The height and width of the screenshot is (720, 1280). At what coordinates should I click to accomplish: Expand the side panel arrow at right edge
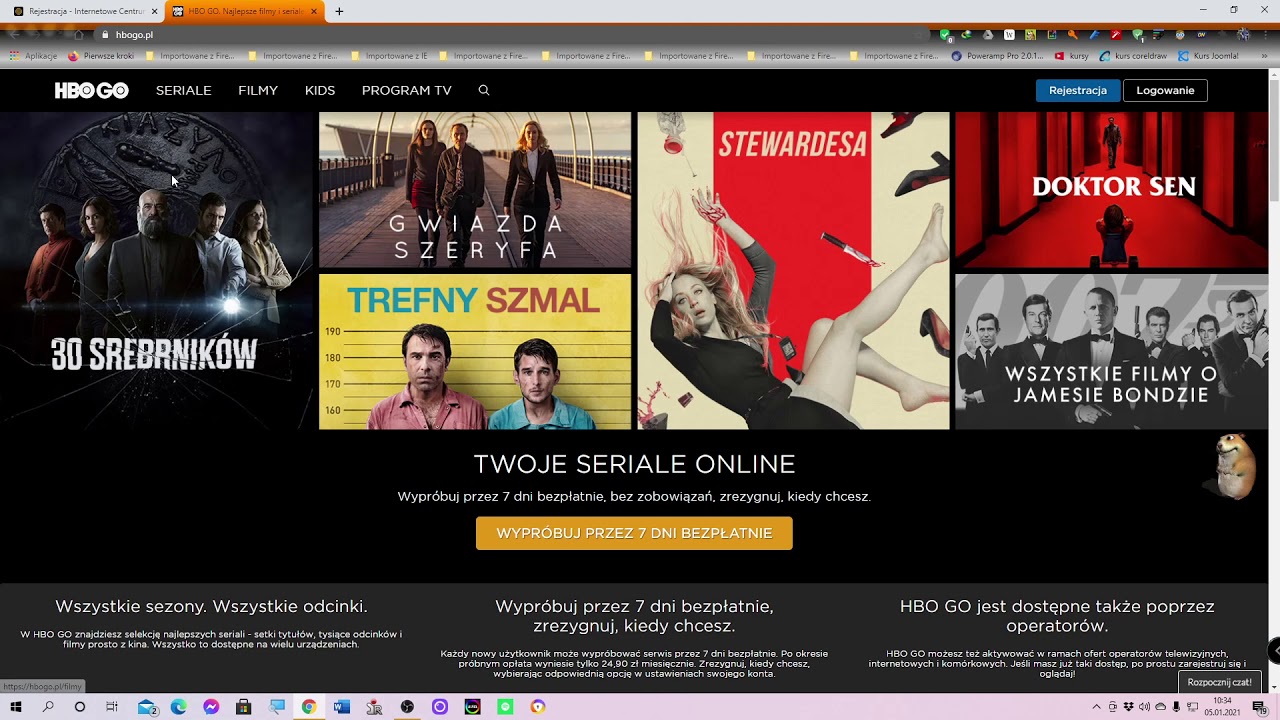pyautogui.click(x=1274, y=651)
